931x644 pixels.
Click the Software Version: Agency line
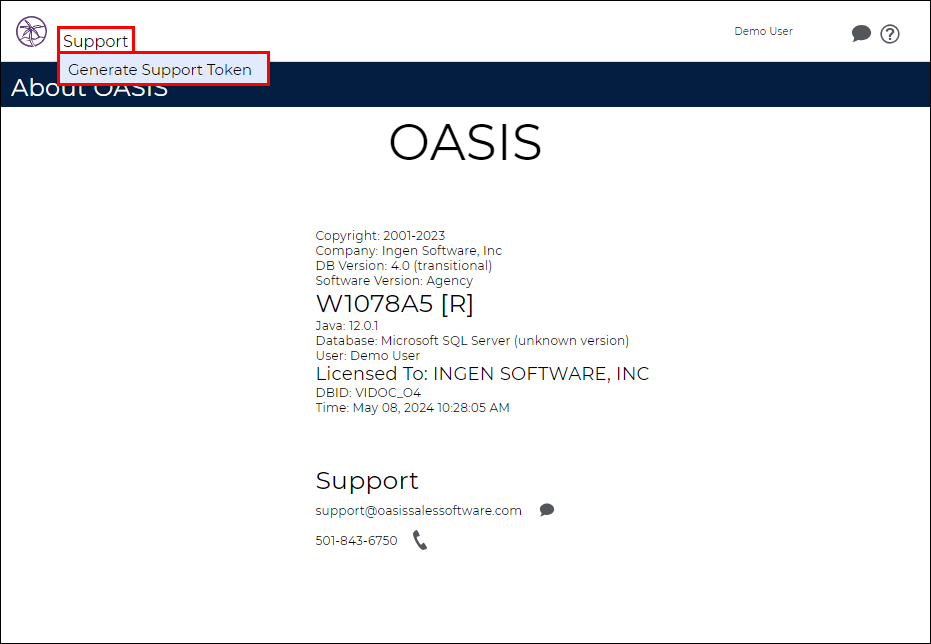point(394,281)
